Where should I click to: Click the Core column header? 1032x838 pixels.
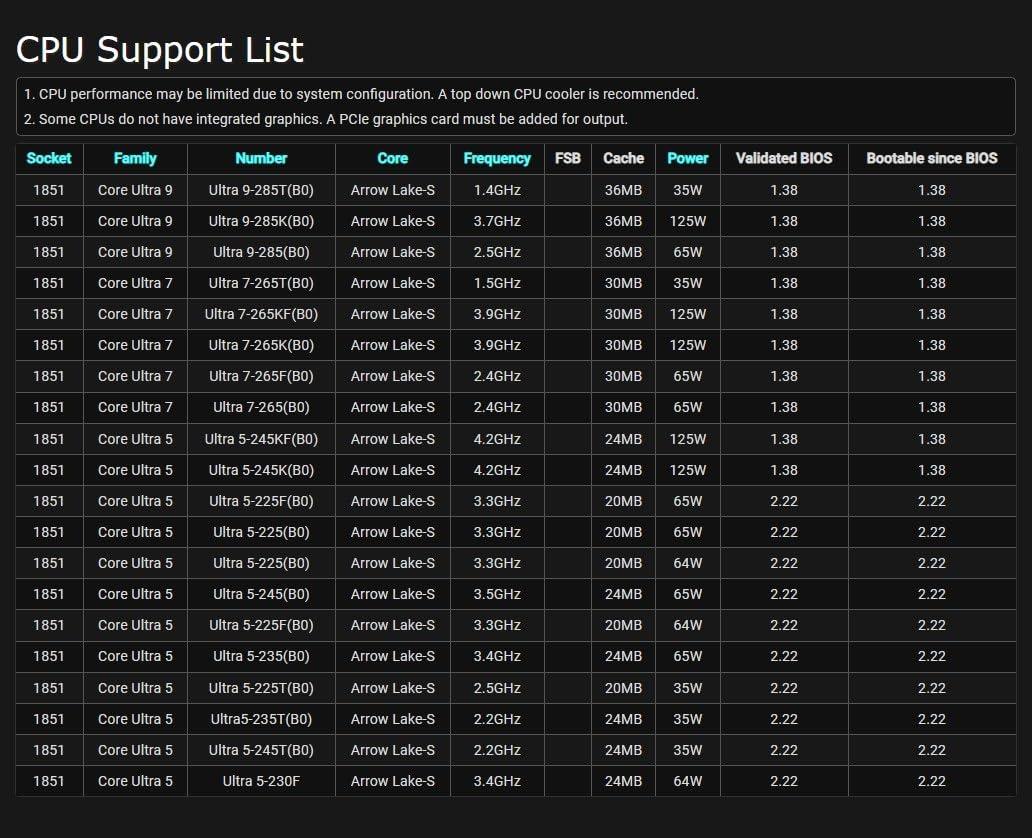click(x=392, y=158)
